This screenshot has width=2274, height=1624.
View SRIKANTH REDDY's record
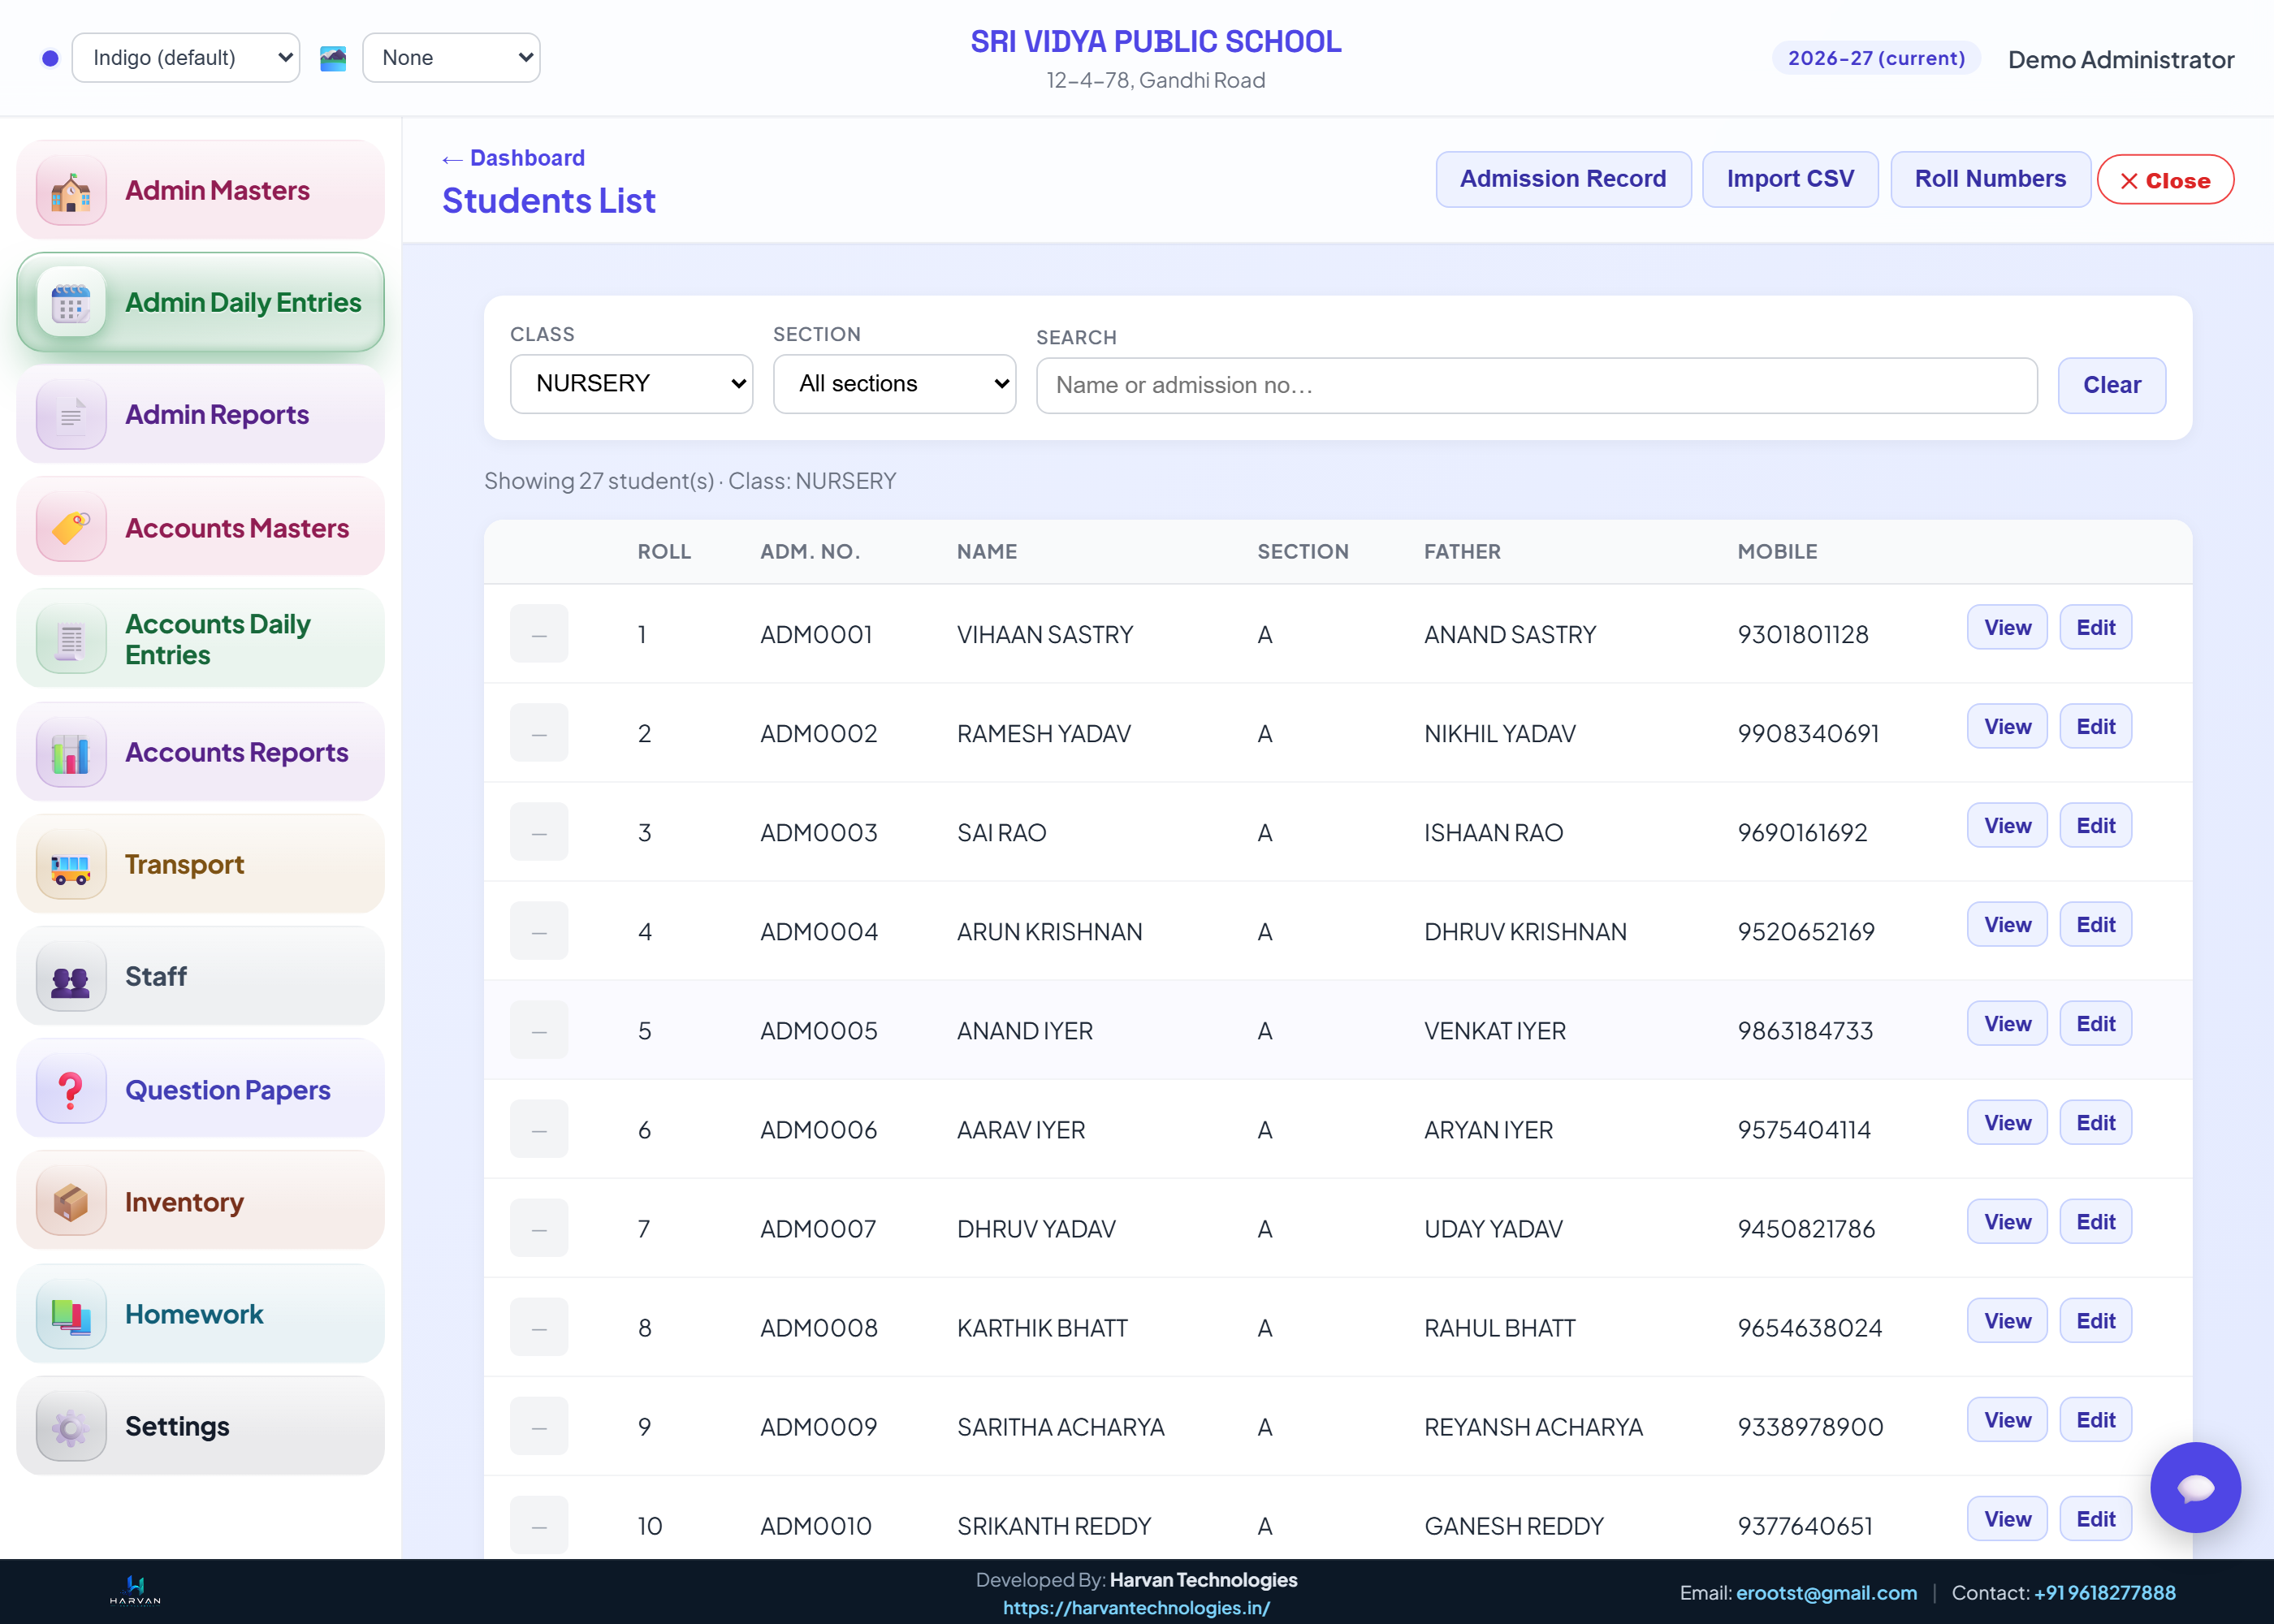click(x=2007, y=1518)
